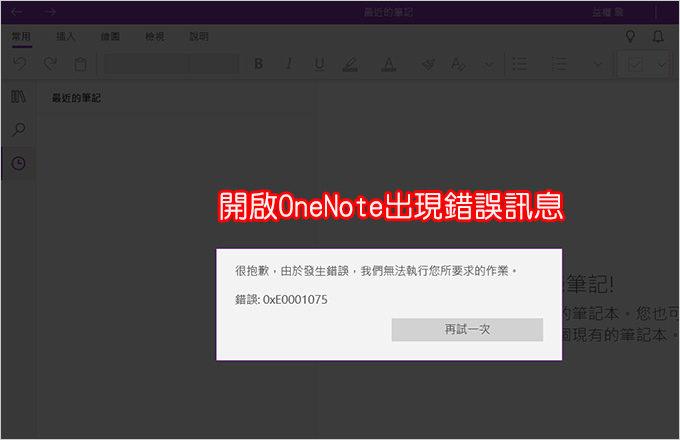Click the error code 0xE0001075 text
680x440 pixels.
click(x=295, y=300)
